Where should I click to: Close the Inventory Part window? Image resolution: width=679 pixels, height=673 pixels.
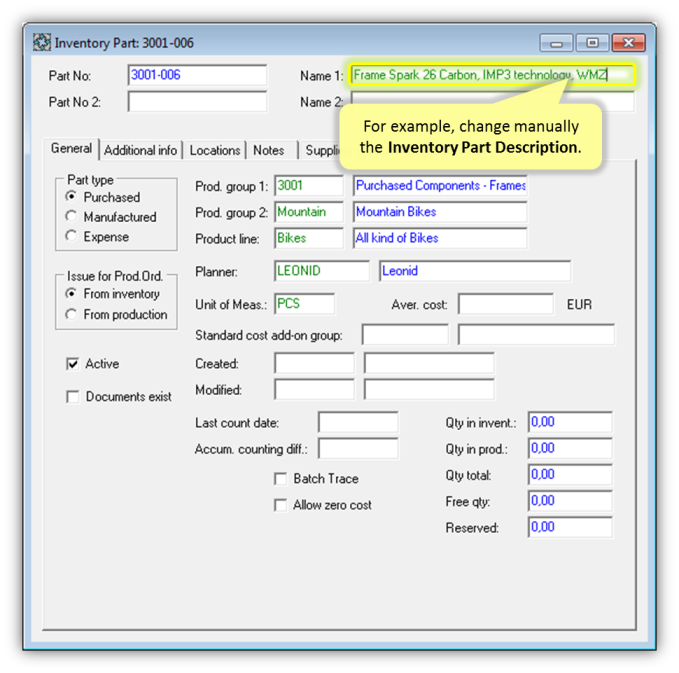pyautogui.click(x=628, y=43)
